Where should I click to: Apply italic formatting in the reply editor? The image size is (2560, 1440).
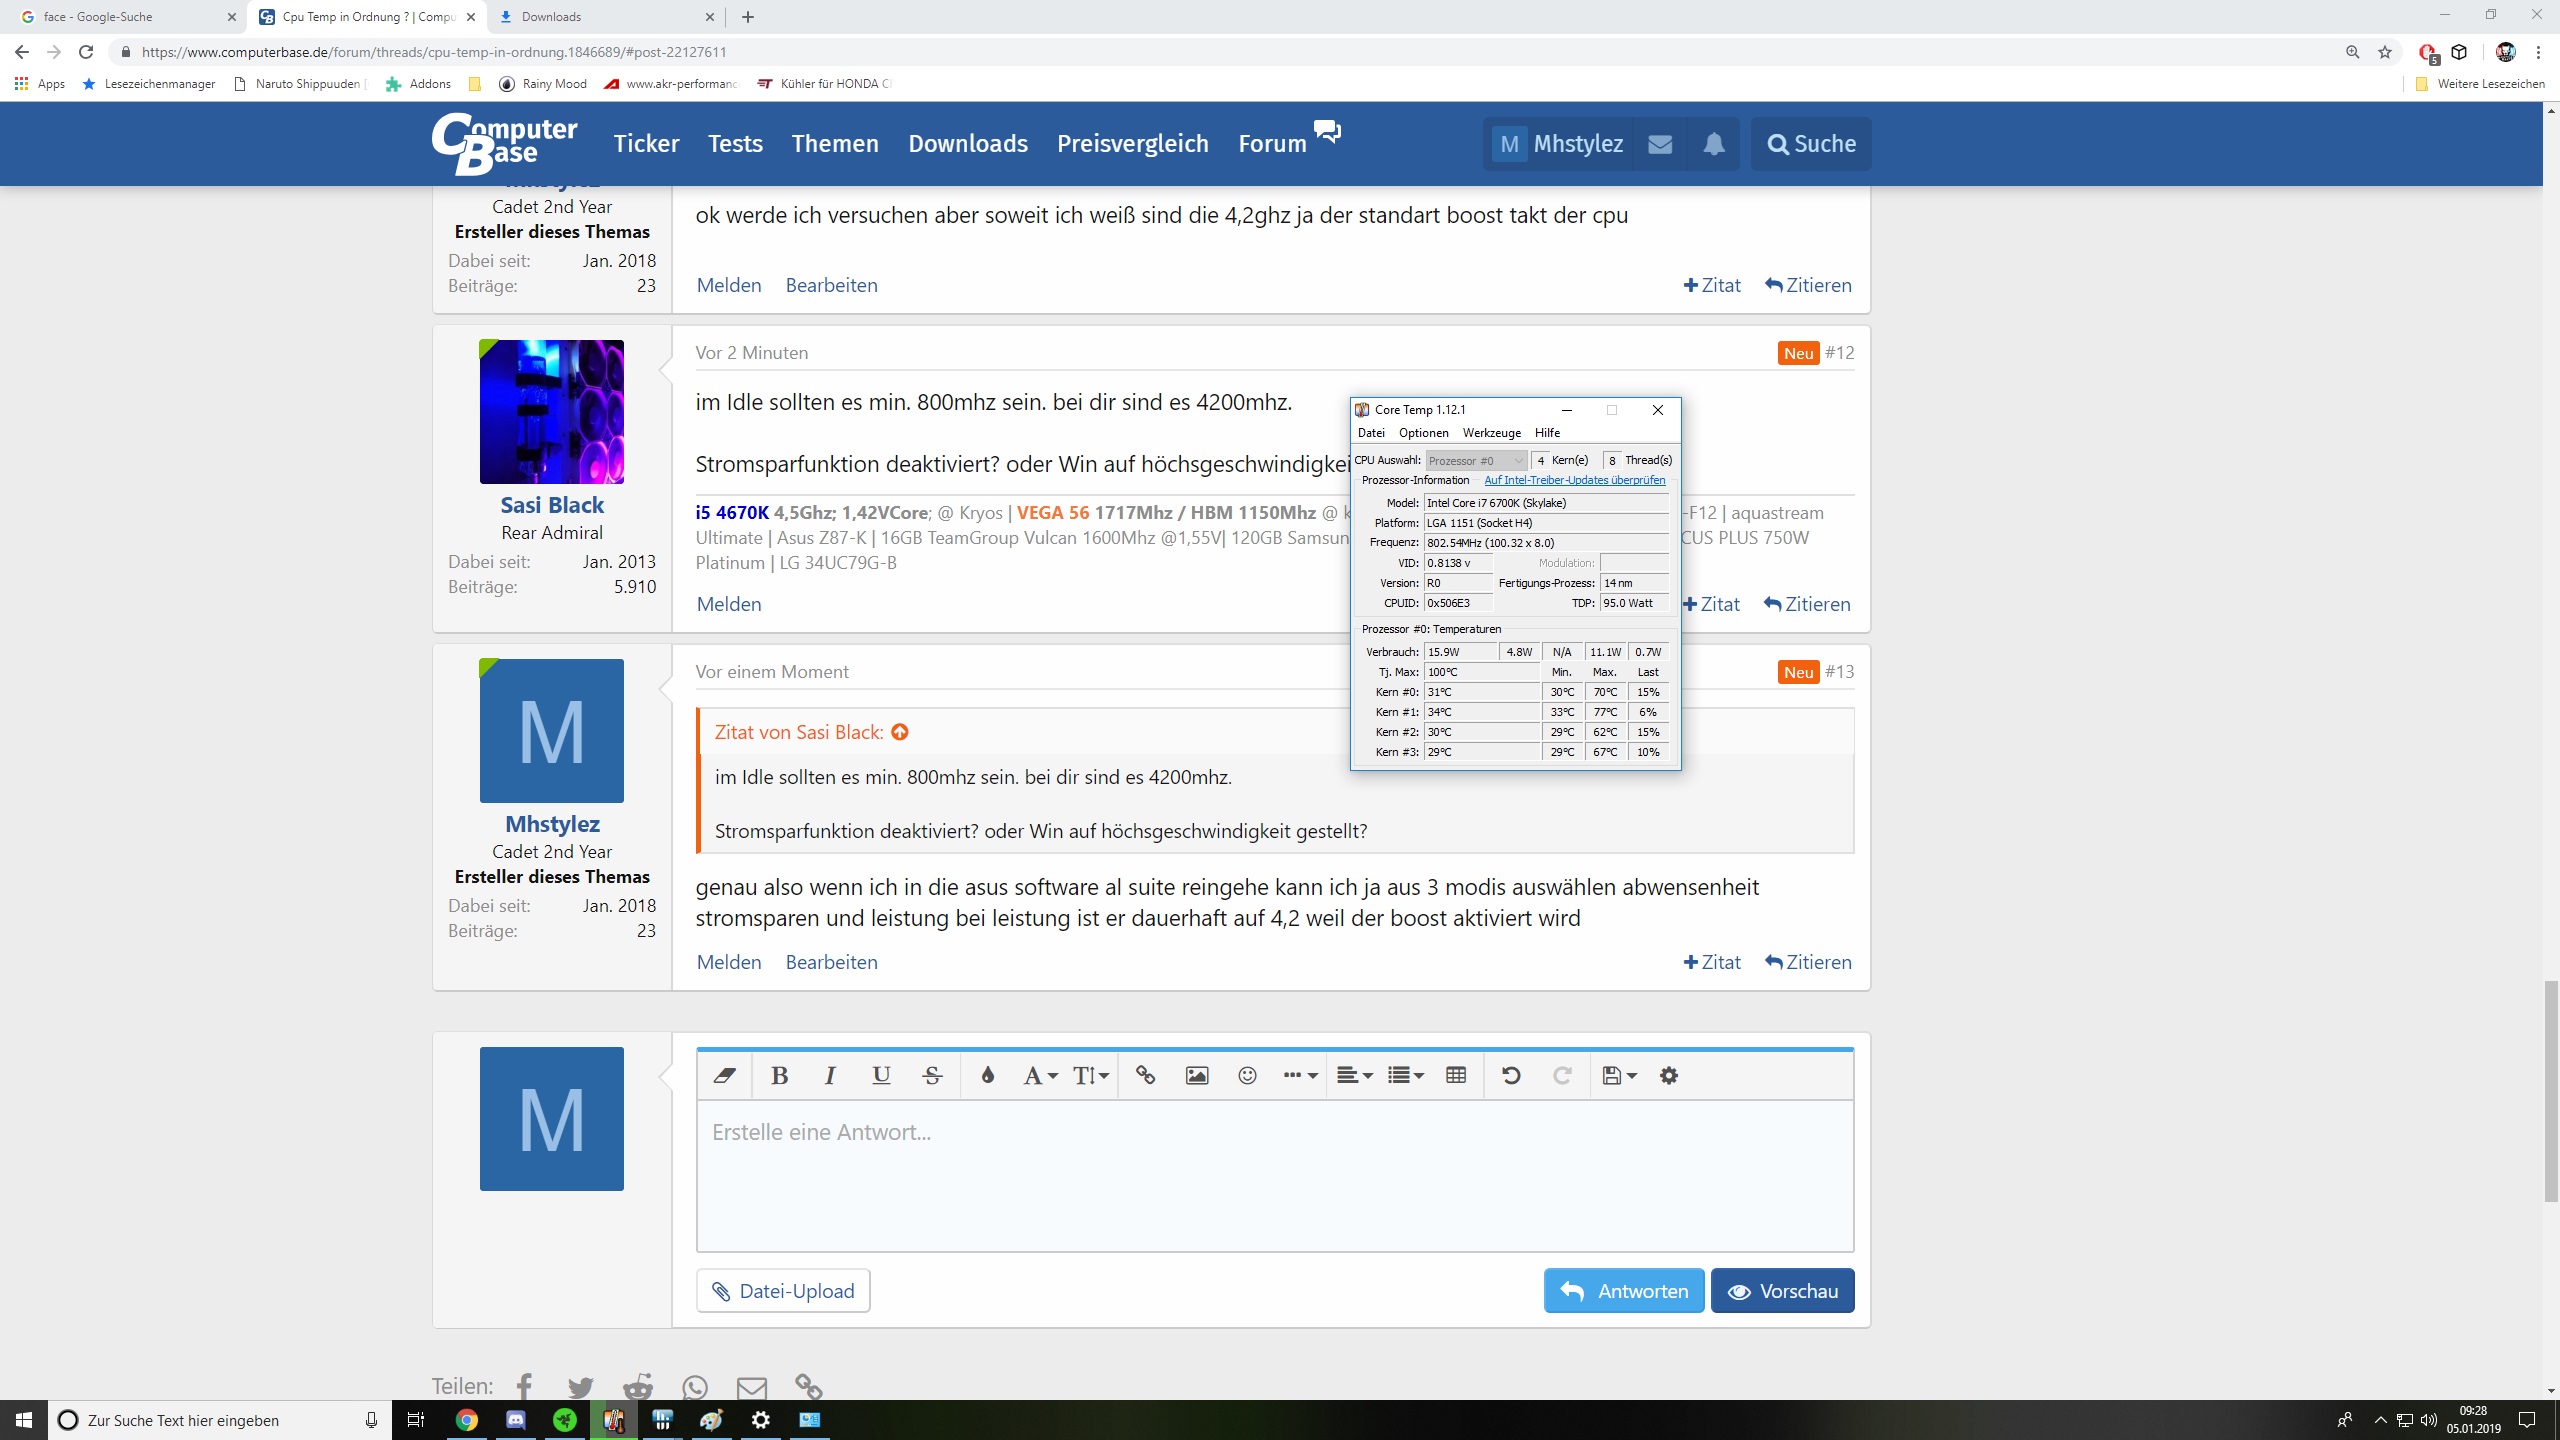830,1076
